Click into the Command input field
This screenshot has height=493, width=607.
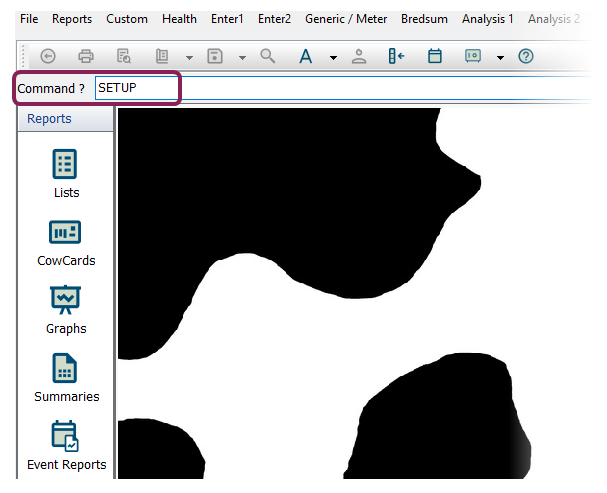pyautogui.click(x=343, y=88)
